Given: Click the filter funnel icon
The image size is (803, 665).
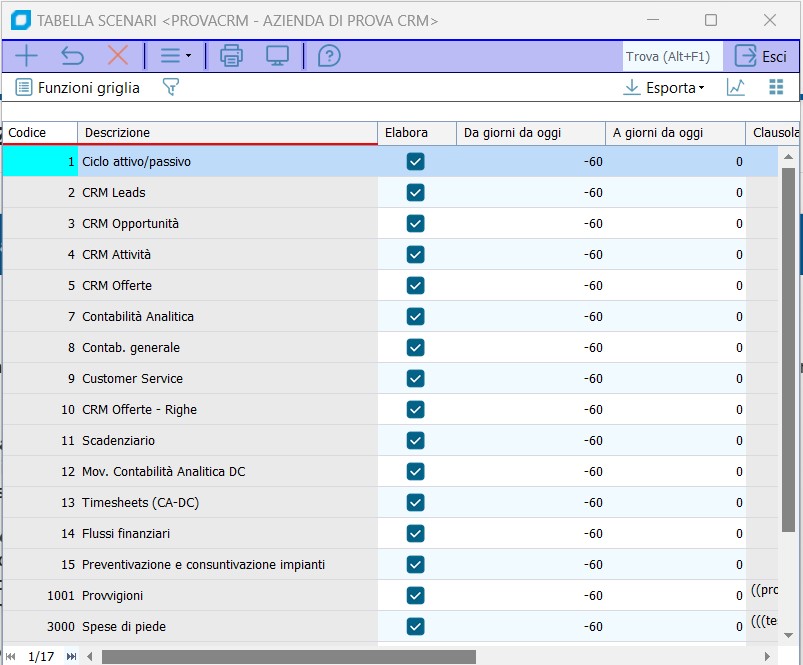Looking at the screenshot, I should [x=171, y=88].
